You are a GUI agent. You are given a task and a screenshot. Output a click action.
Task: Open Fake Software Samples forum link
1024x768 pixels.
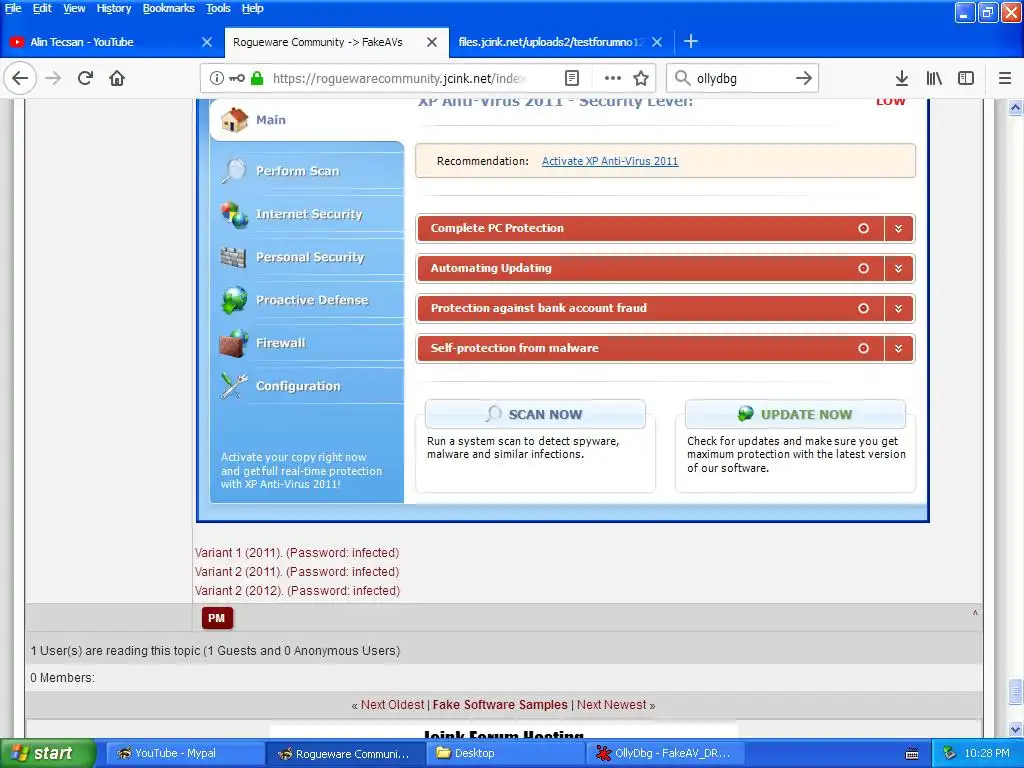(x=500, y=705)
